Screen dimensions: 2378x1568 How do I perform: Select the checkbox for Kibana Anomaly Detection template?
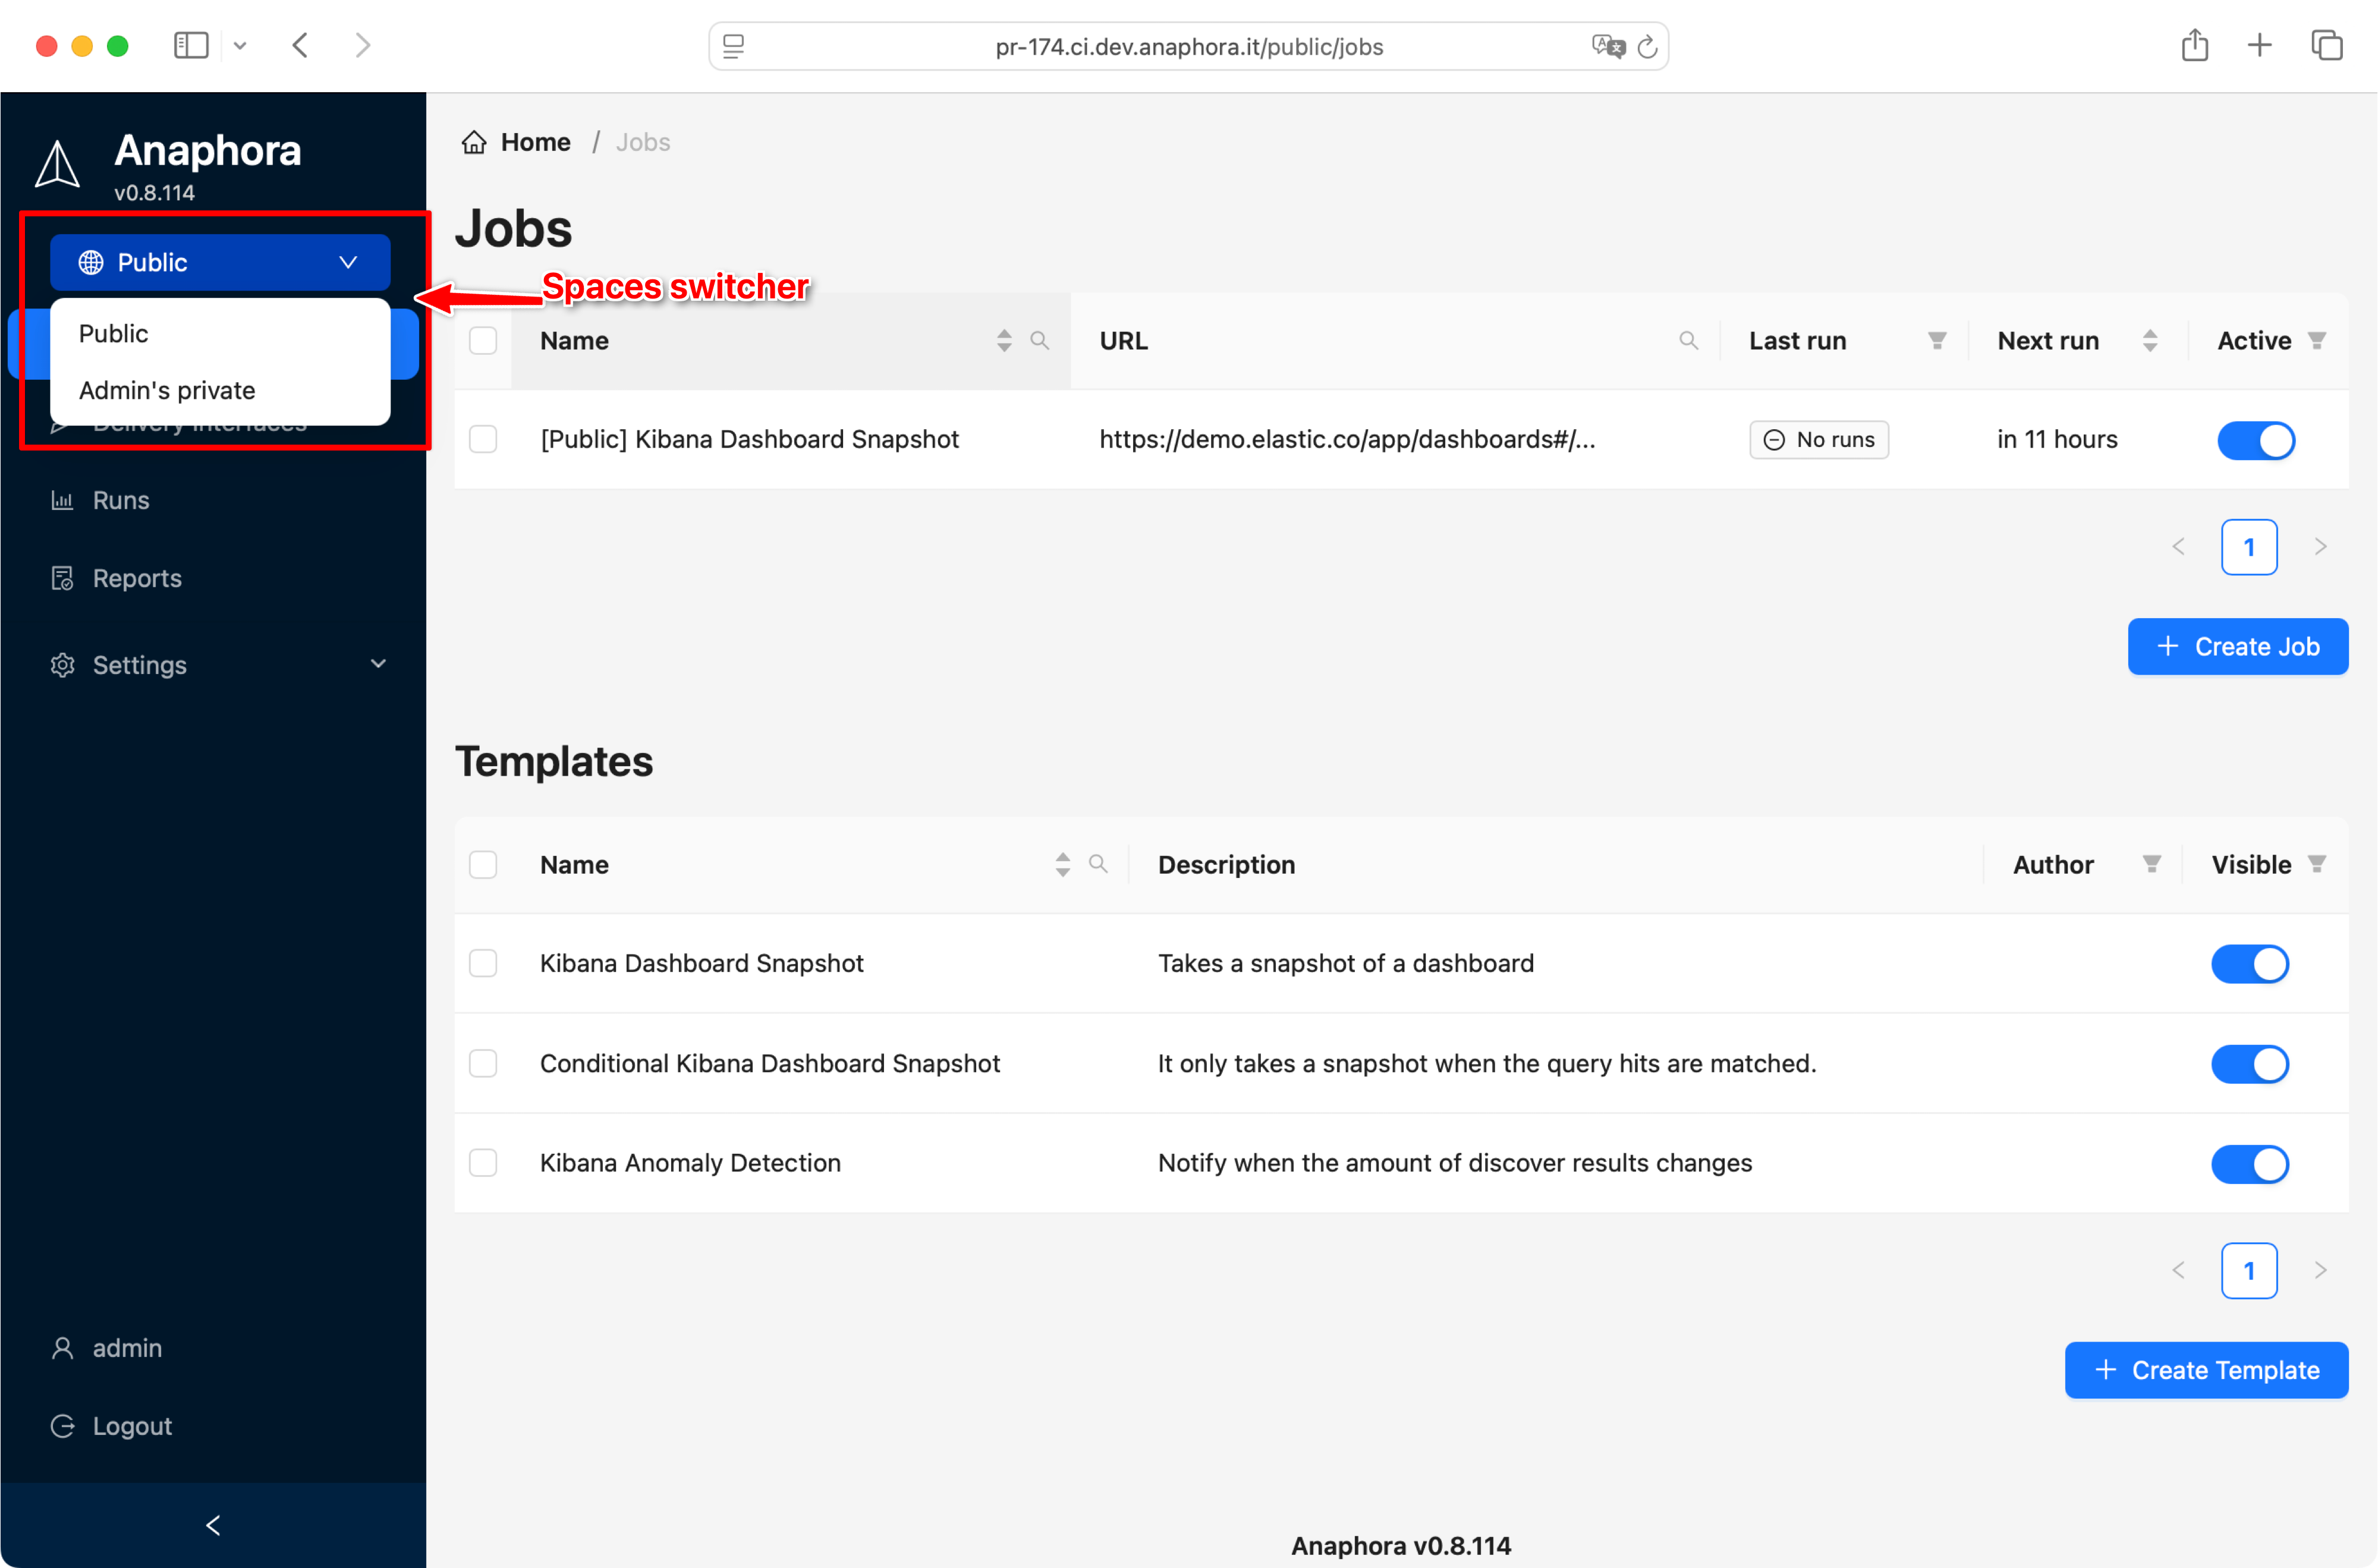pyautogui.click(x=484, y=1162)
